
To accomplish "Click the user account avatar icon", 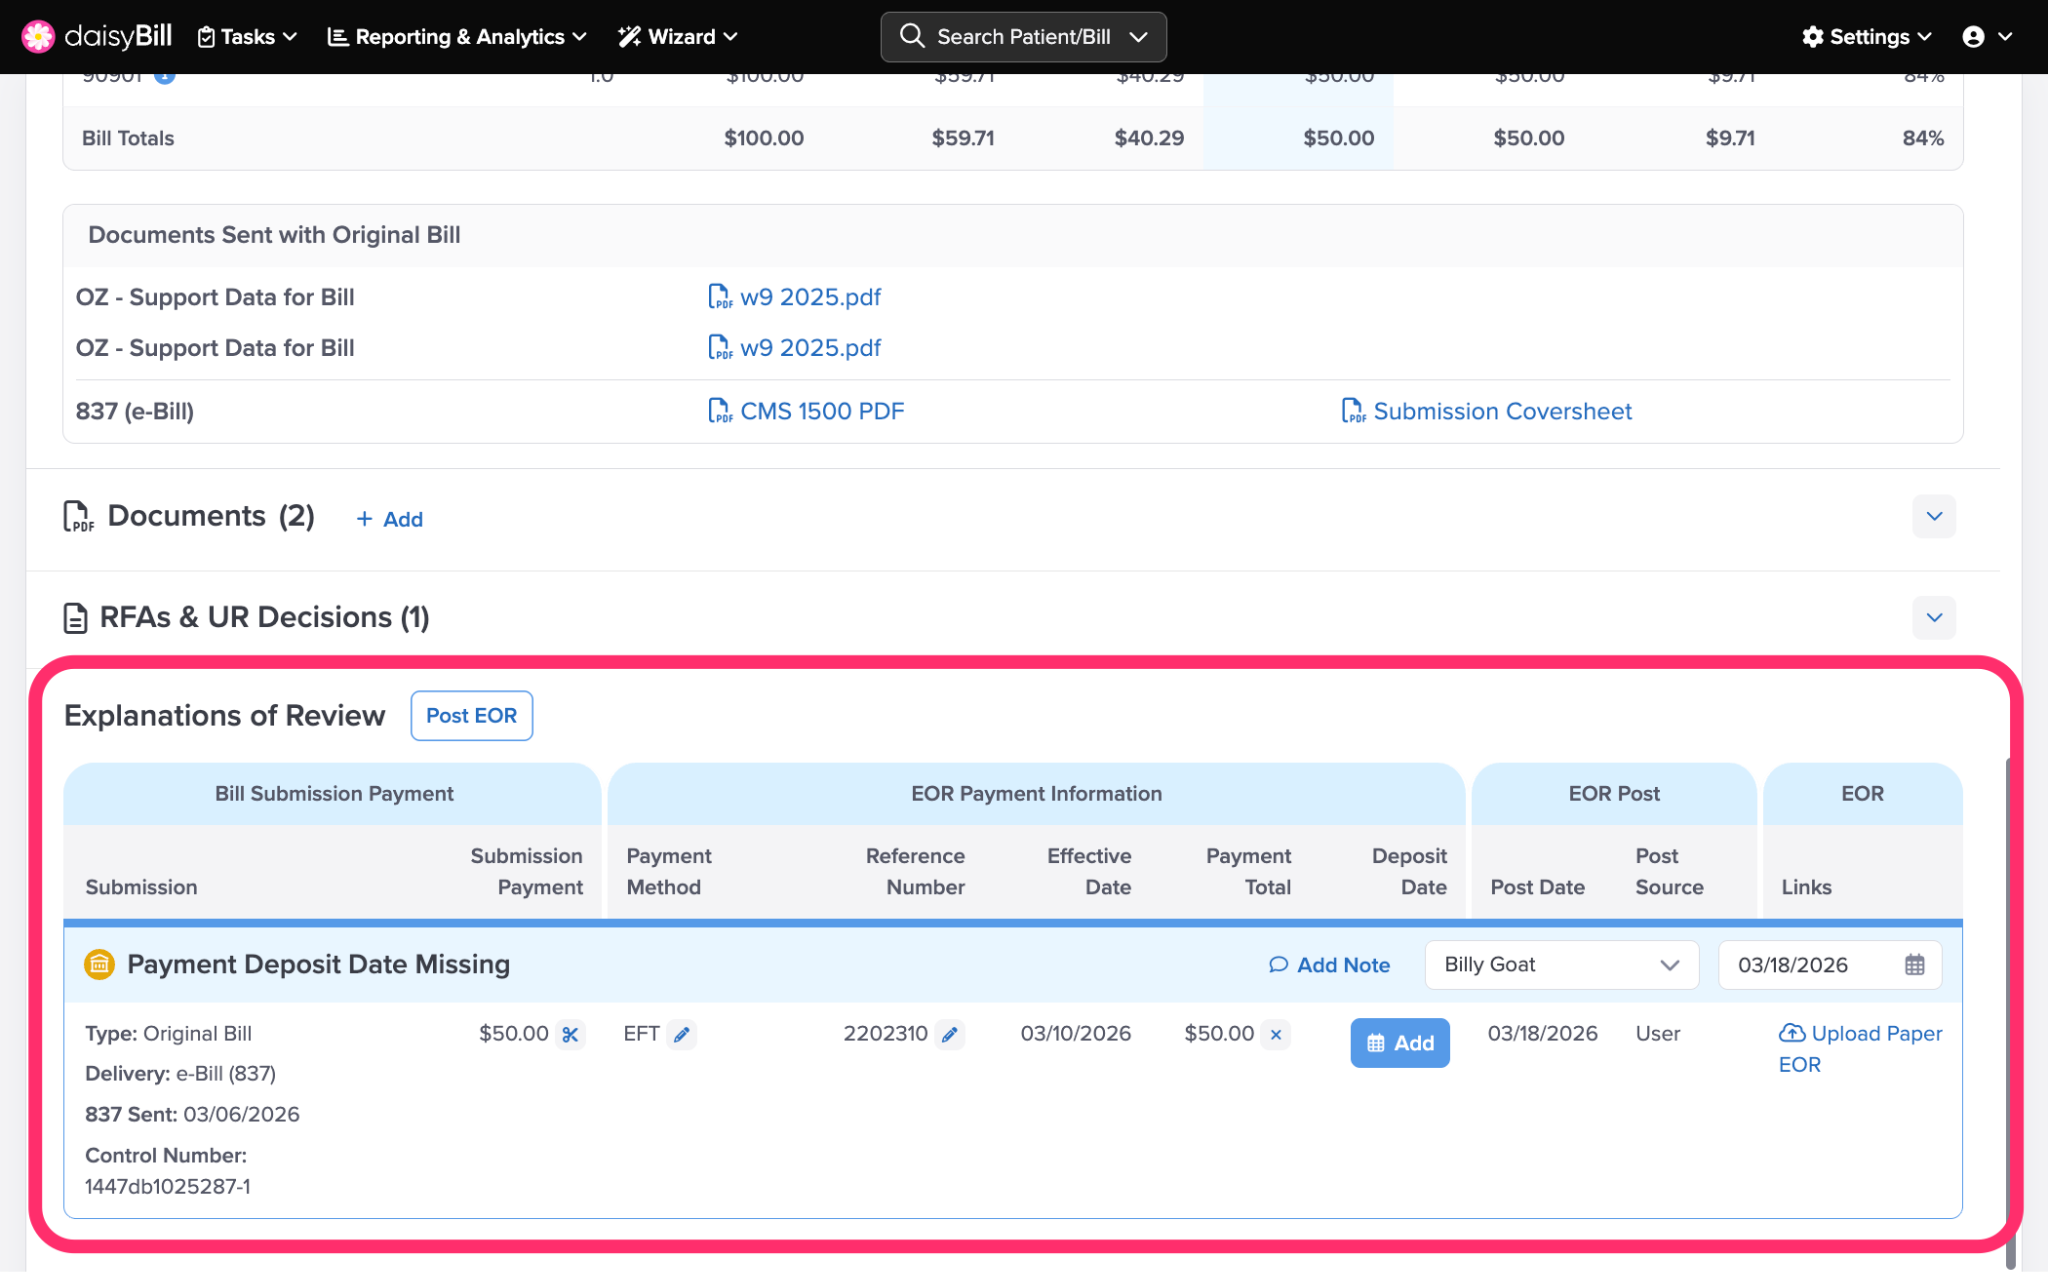I will pyautogui.click(x=1973, y=36).
